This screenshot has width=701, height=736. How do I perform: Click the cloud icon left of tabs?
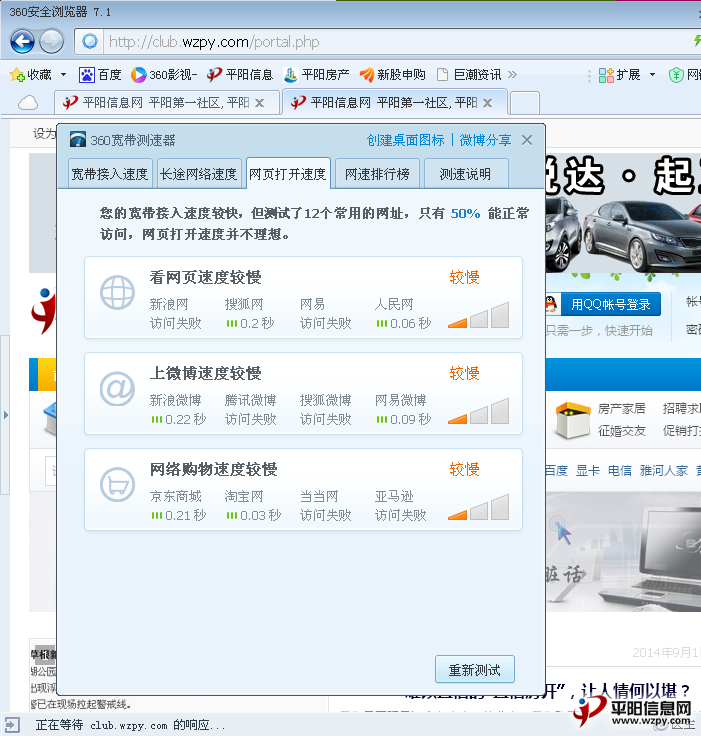[x=28, y=102]
